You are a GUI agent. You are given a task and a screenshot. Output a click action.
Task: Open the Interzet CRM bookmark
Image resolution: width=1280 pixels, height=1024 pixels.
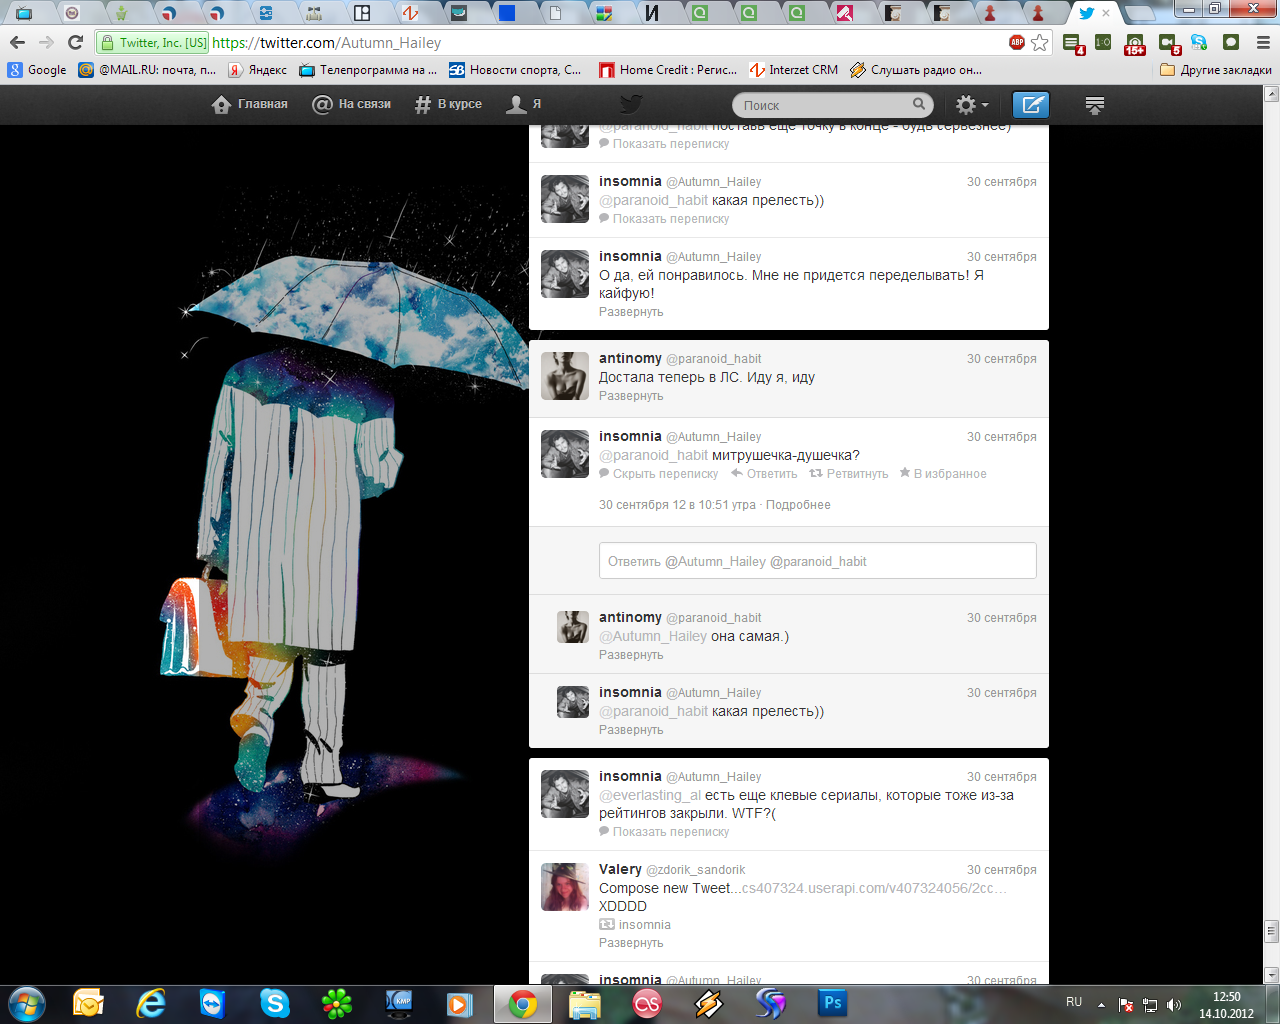point(794,70)
